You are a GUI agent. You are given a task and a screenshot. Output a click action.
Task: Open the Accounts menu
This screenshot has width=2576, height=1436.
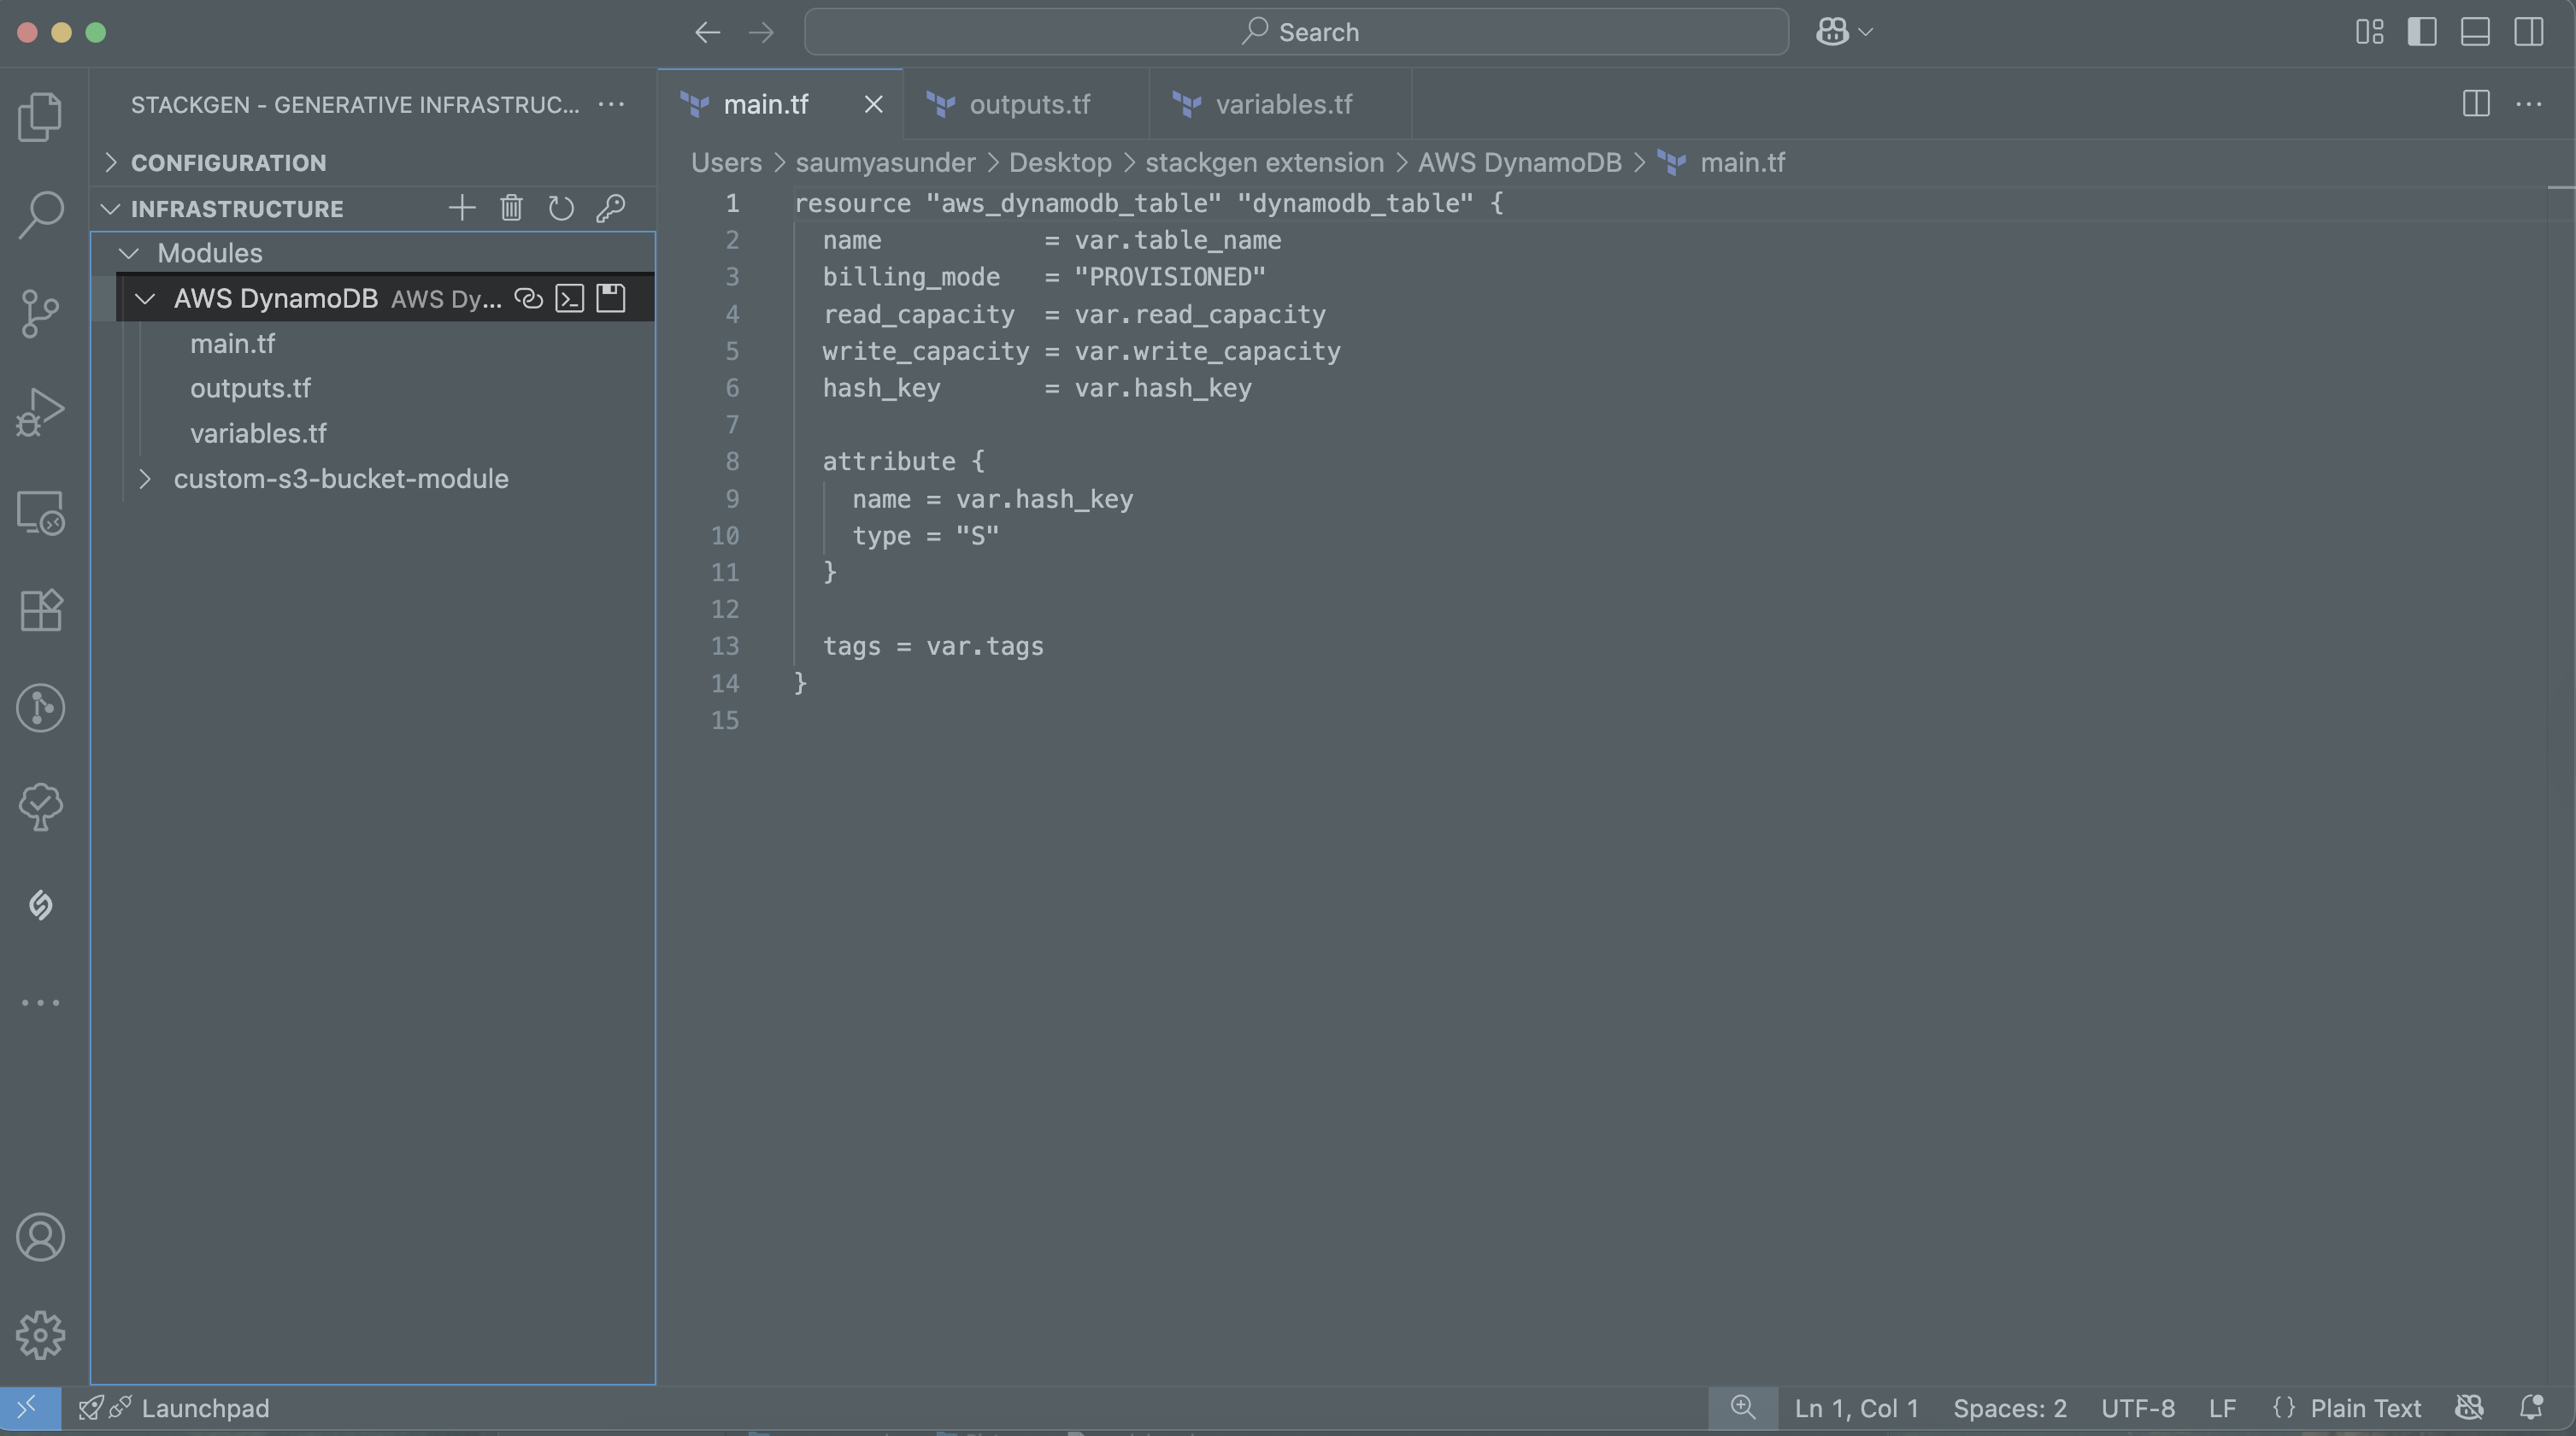click(40, 1237)
